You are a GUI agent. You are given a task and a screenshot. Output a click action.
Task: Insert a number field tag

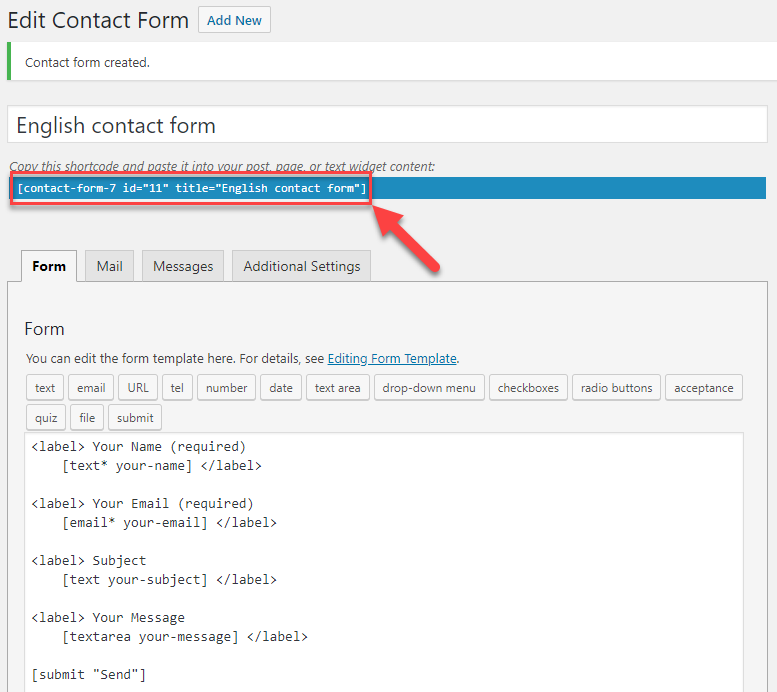coord(226,388)
